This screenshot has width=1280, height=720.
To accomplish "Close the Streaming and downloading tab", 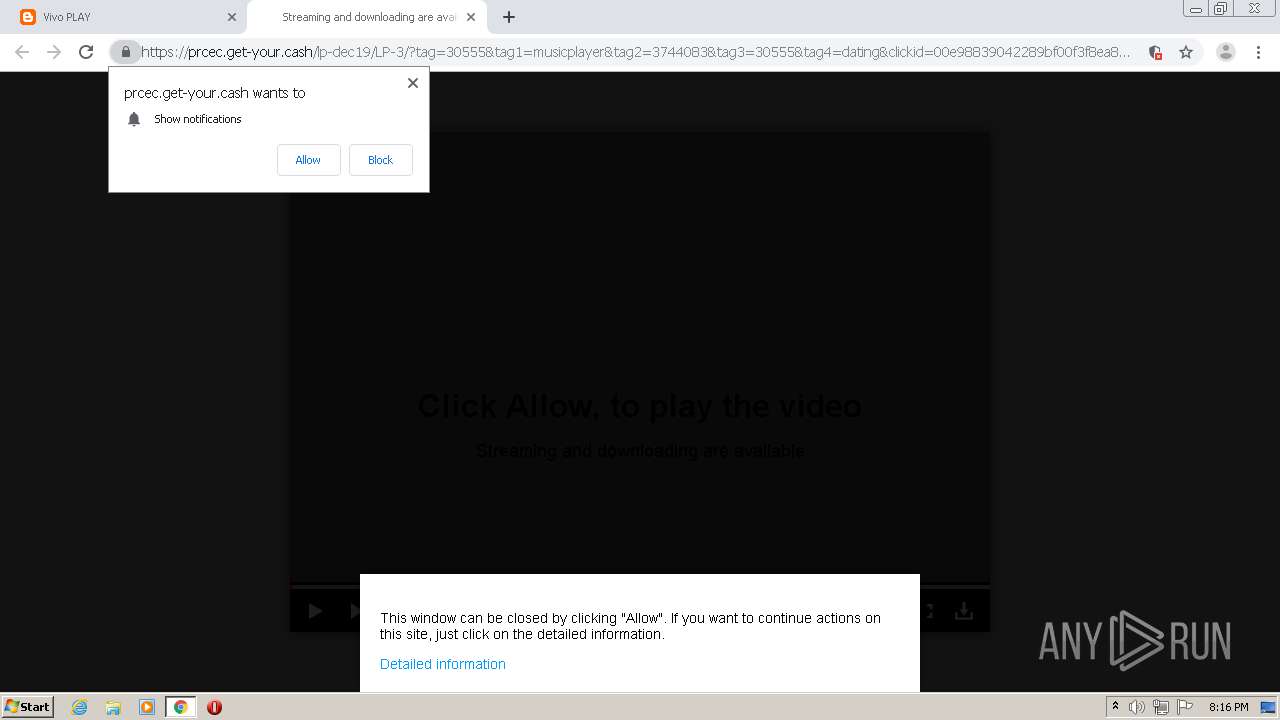I will tap(470, 17).
